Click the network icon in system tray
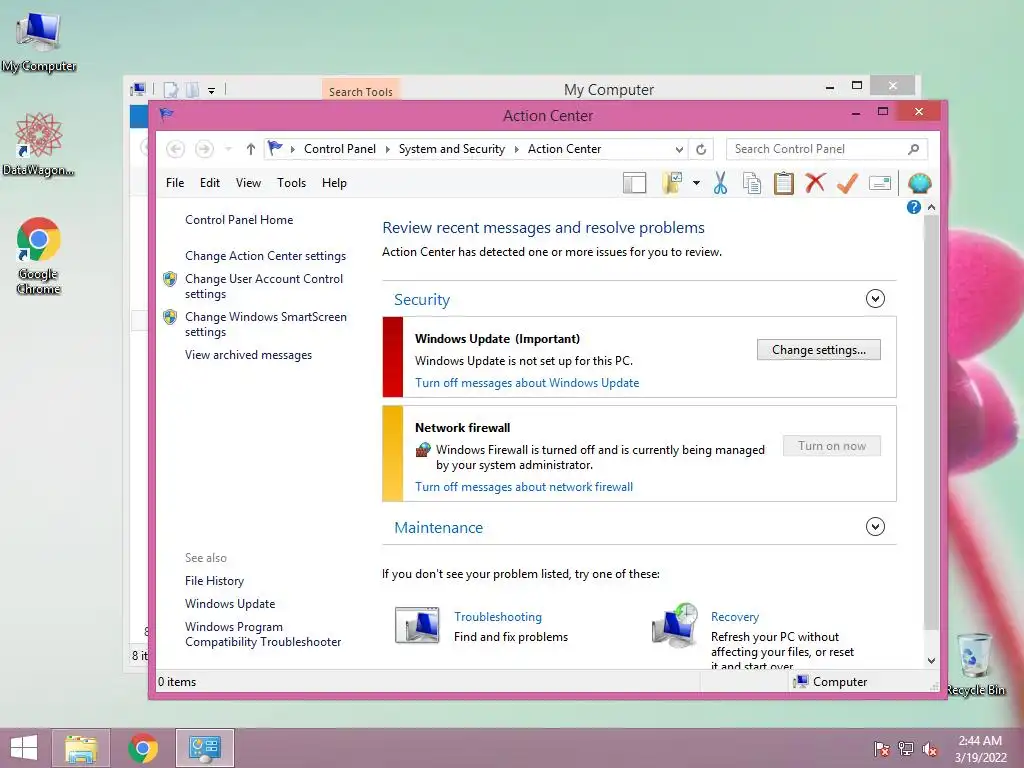 pyautogui.click(x=906, y=748)
